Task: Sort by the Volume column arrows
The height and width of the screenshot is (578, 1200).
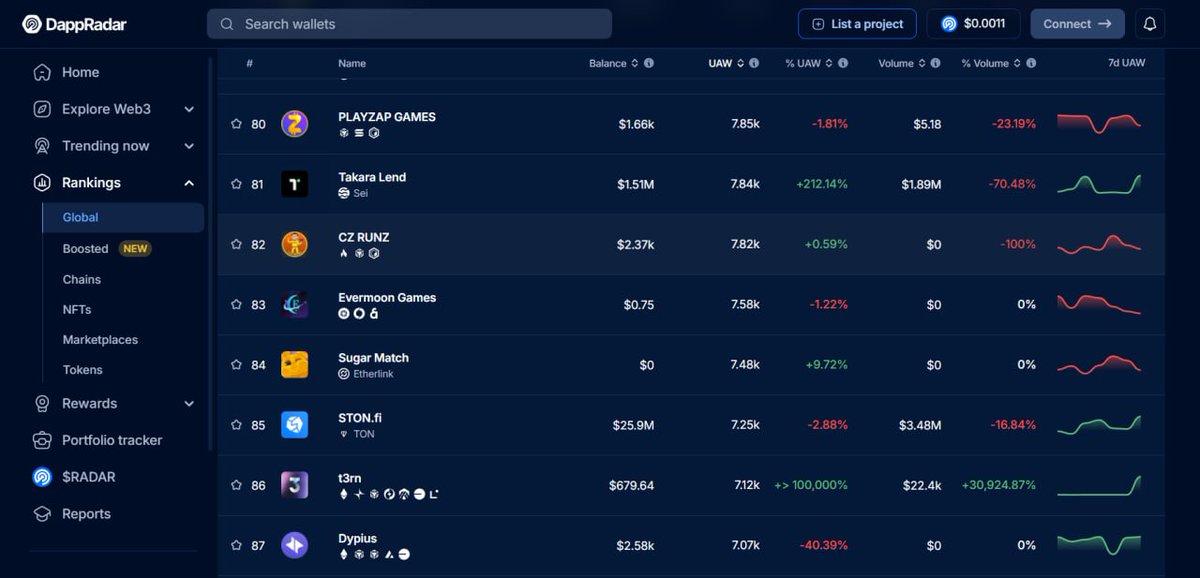Action: (922, 63)
